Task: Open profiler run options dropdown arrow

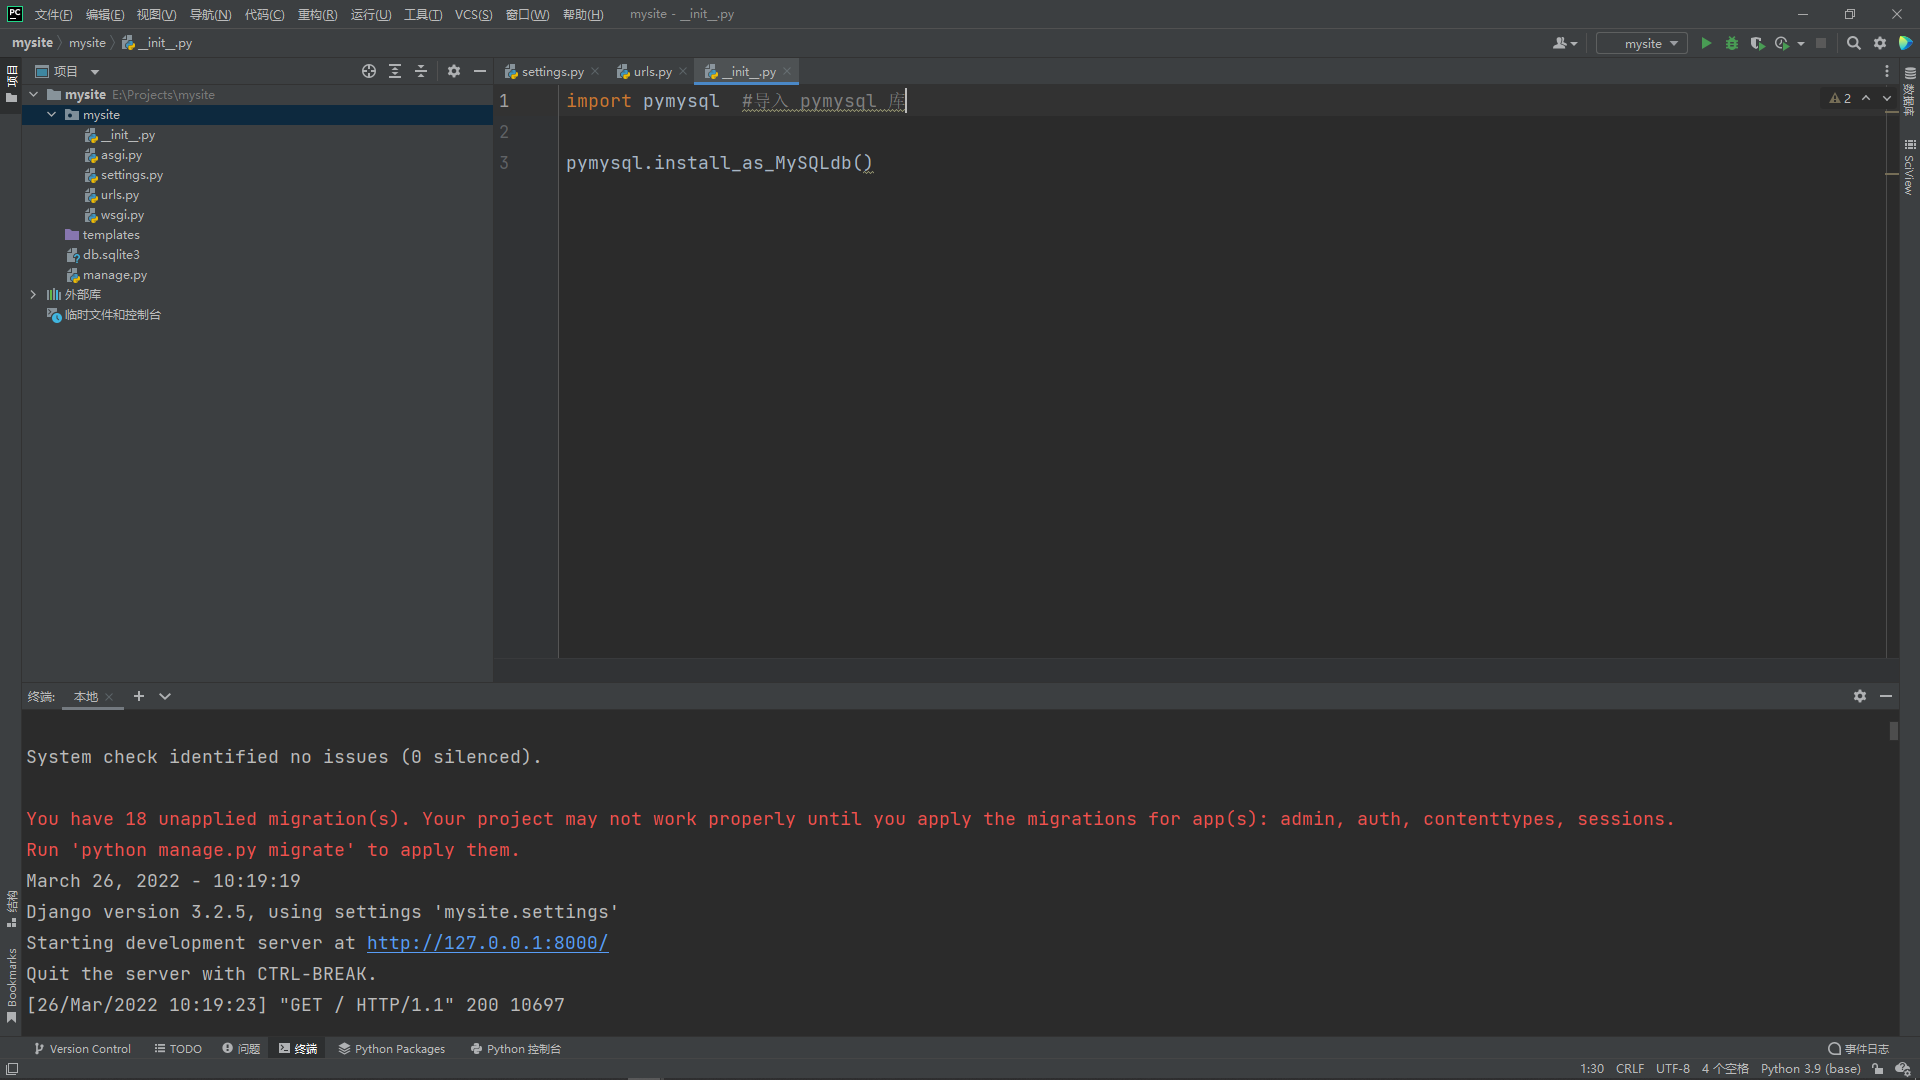Action: 1801,43
